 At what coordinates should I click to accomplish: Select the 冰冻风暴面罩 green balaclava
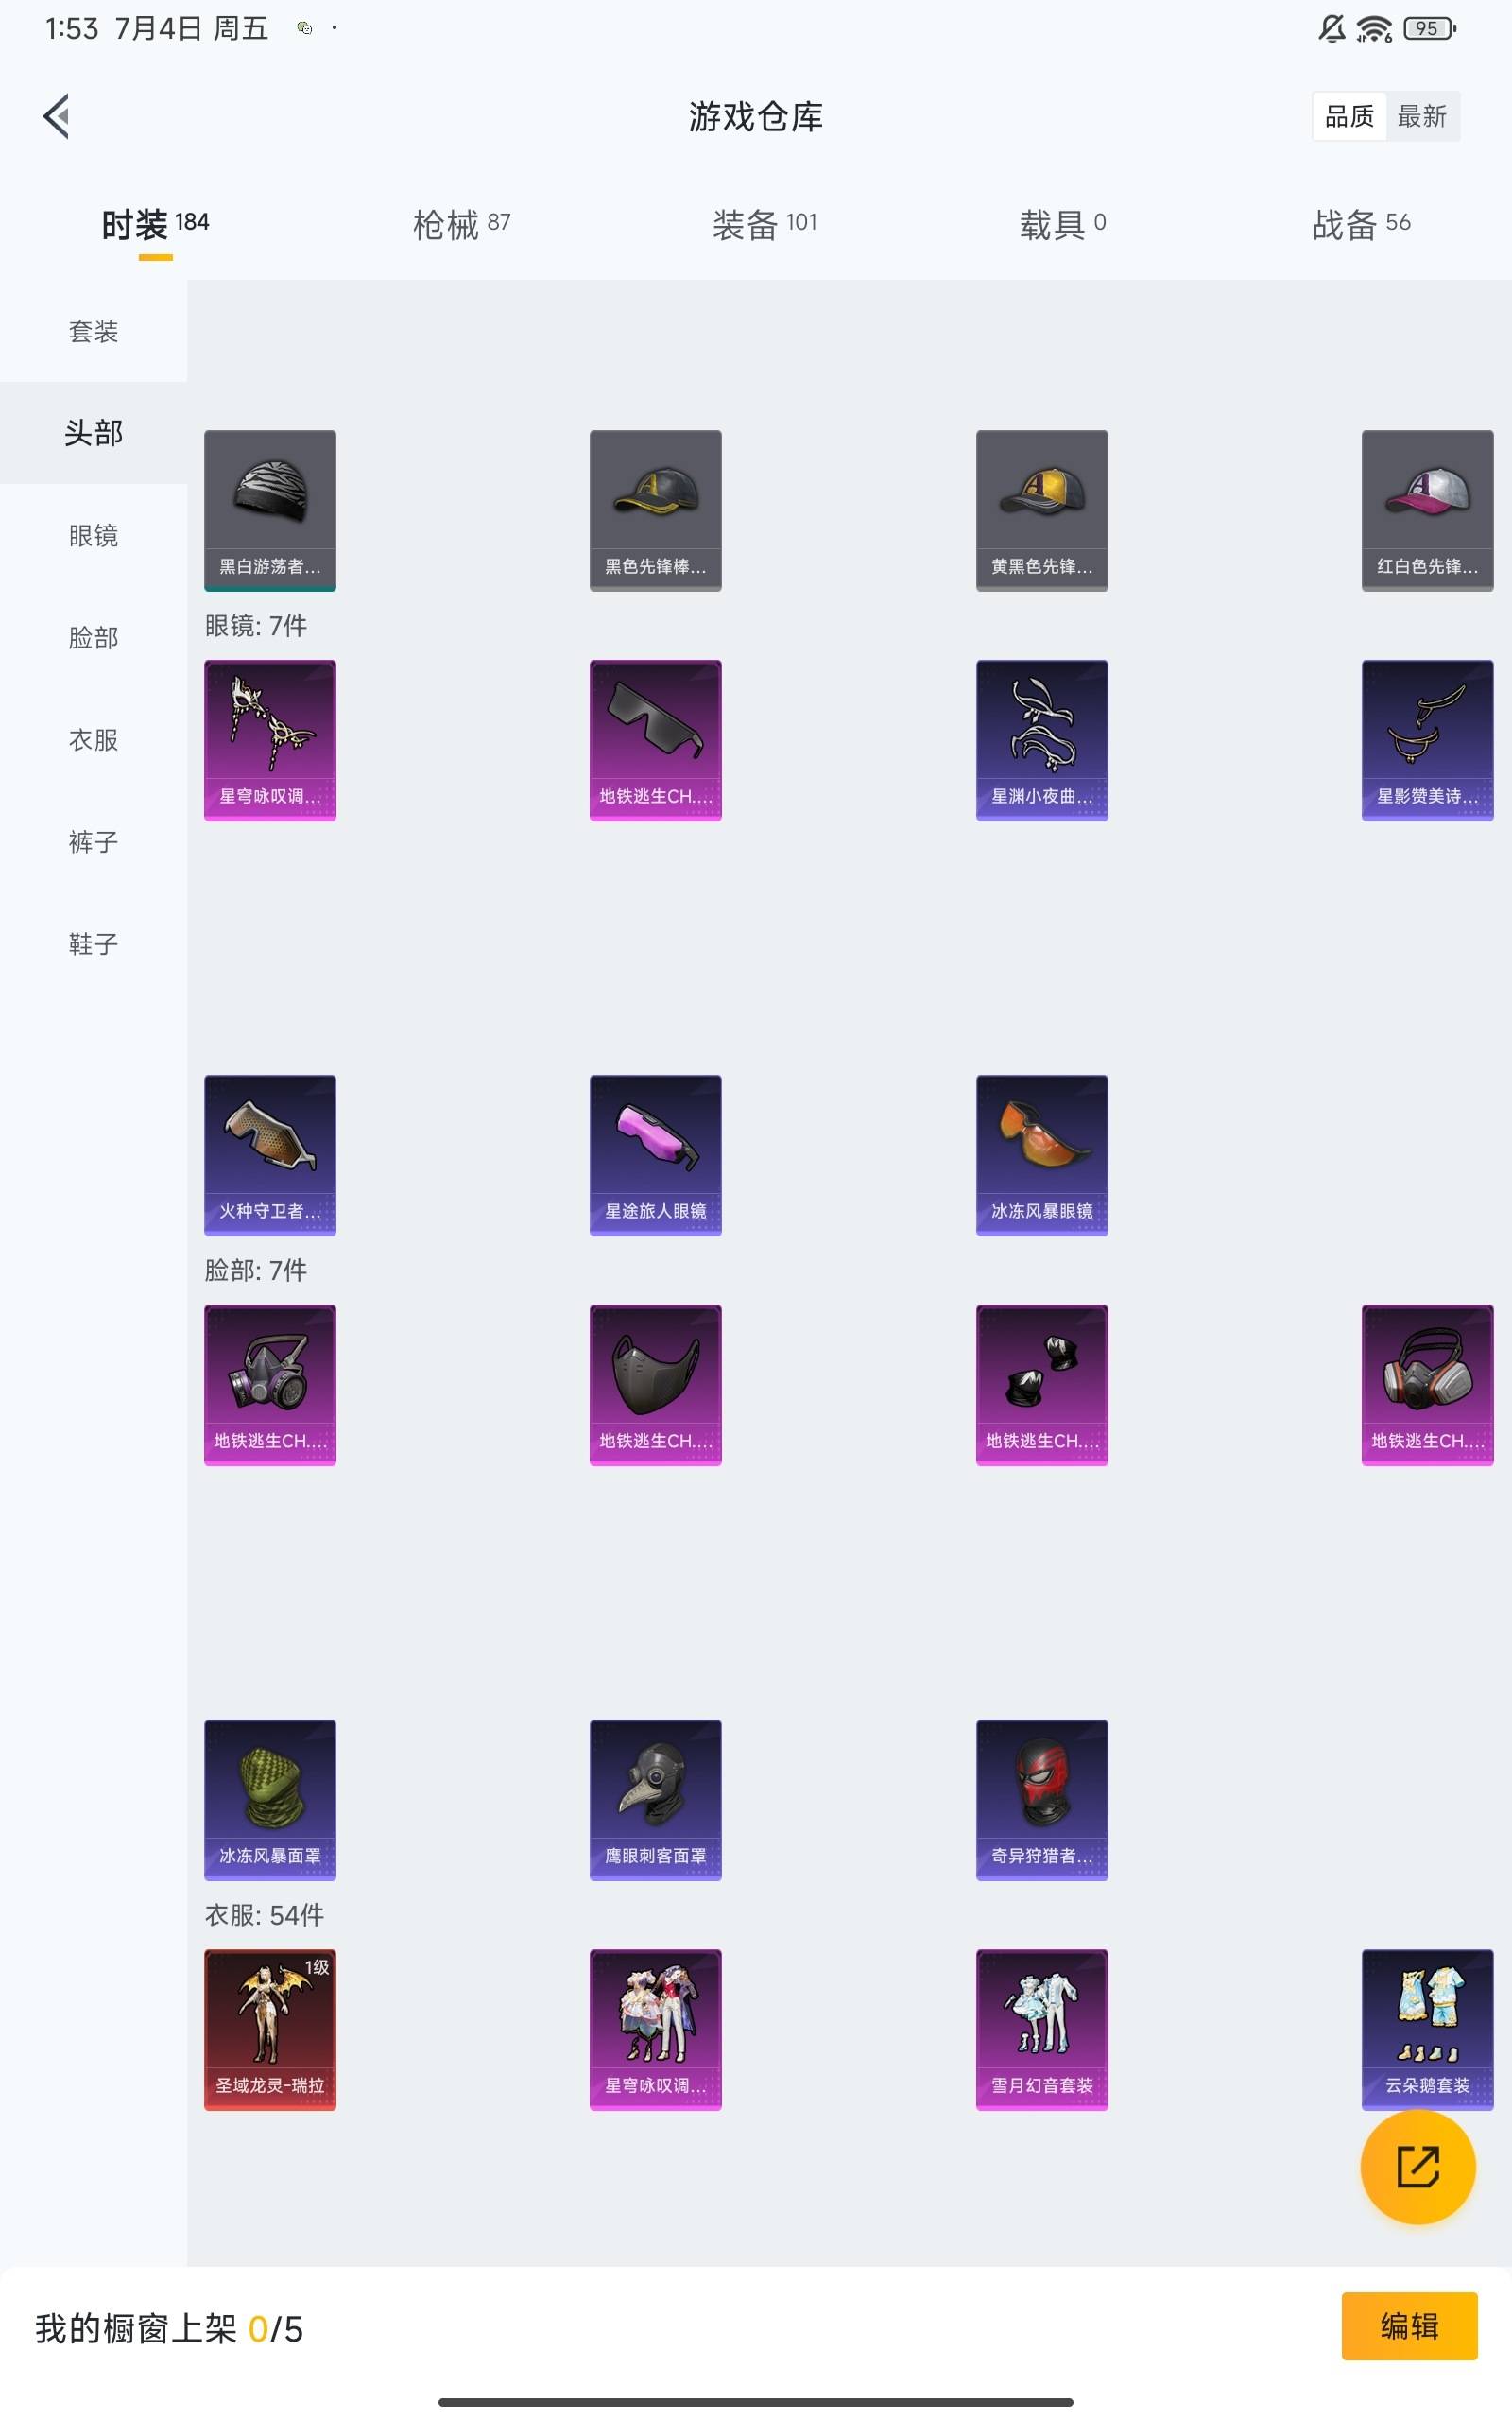[x=270, y=1800]
